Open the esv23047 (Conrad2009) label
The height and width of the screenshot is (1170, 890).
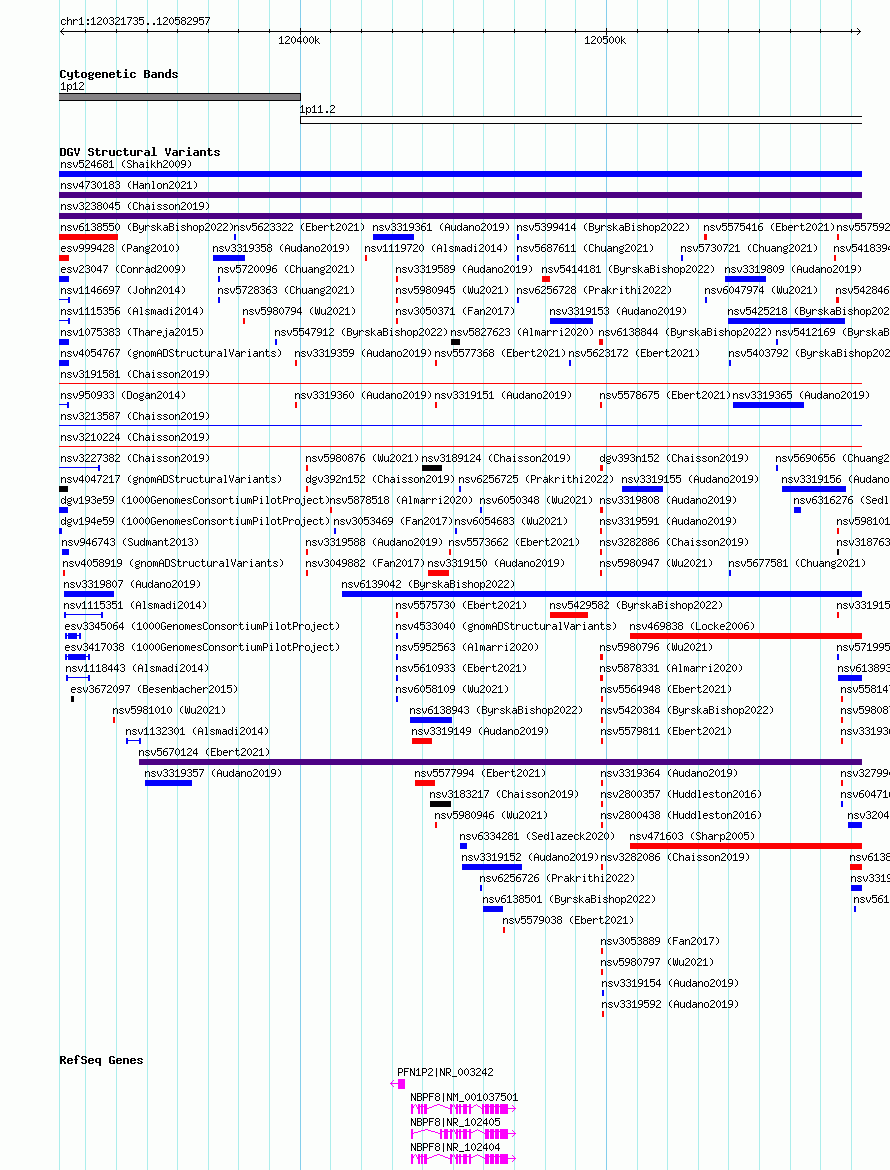click(x=123, y=269)
